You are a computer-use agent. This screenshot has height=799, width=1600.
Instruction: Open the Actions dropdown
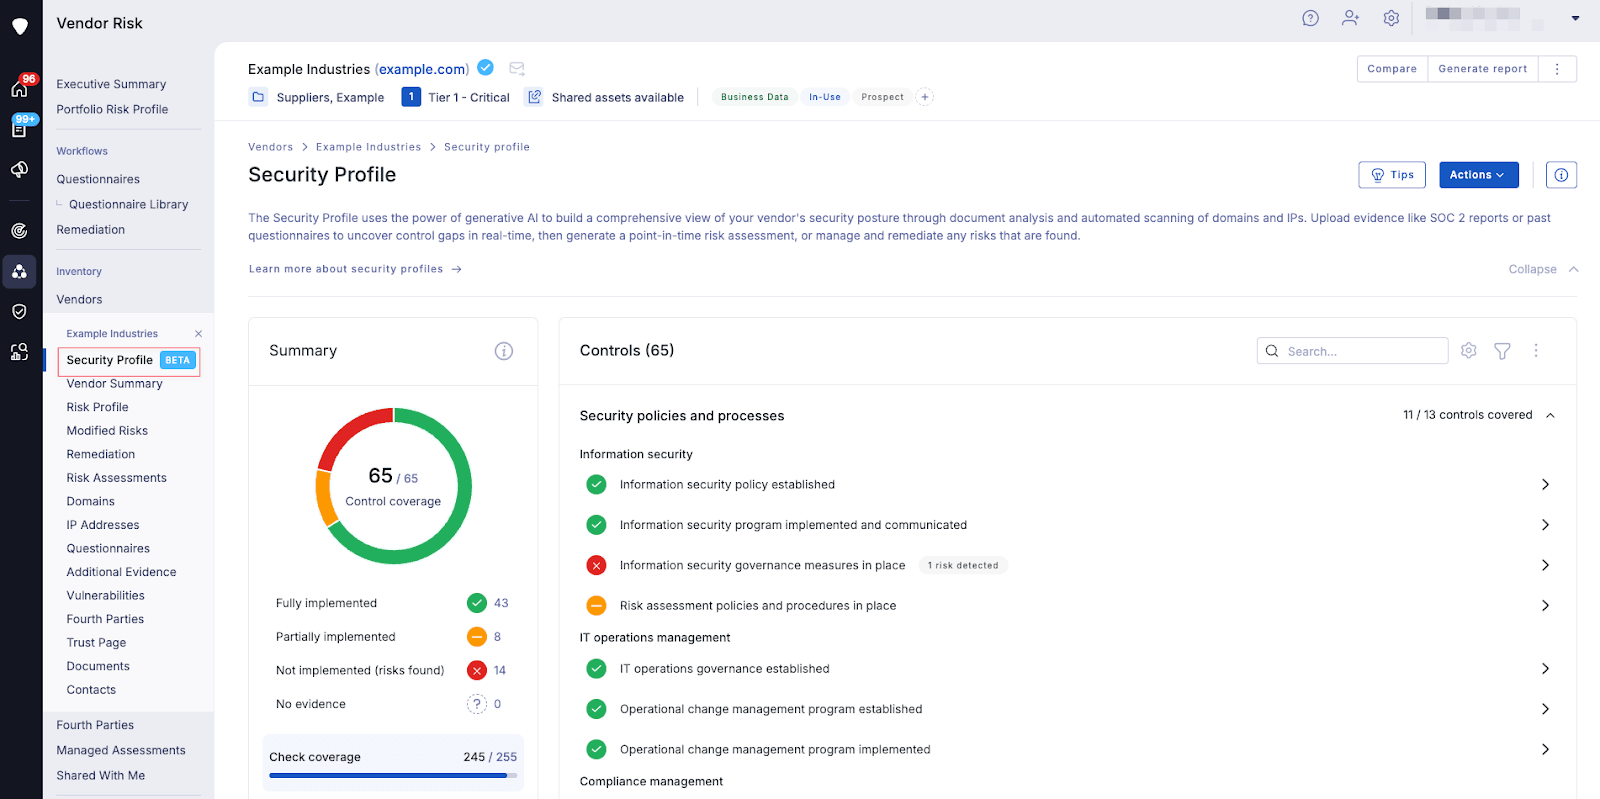[1478, 175]
